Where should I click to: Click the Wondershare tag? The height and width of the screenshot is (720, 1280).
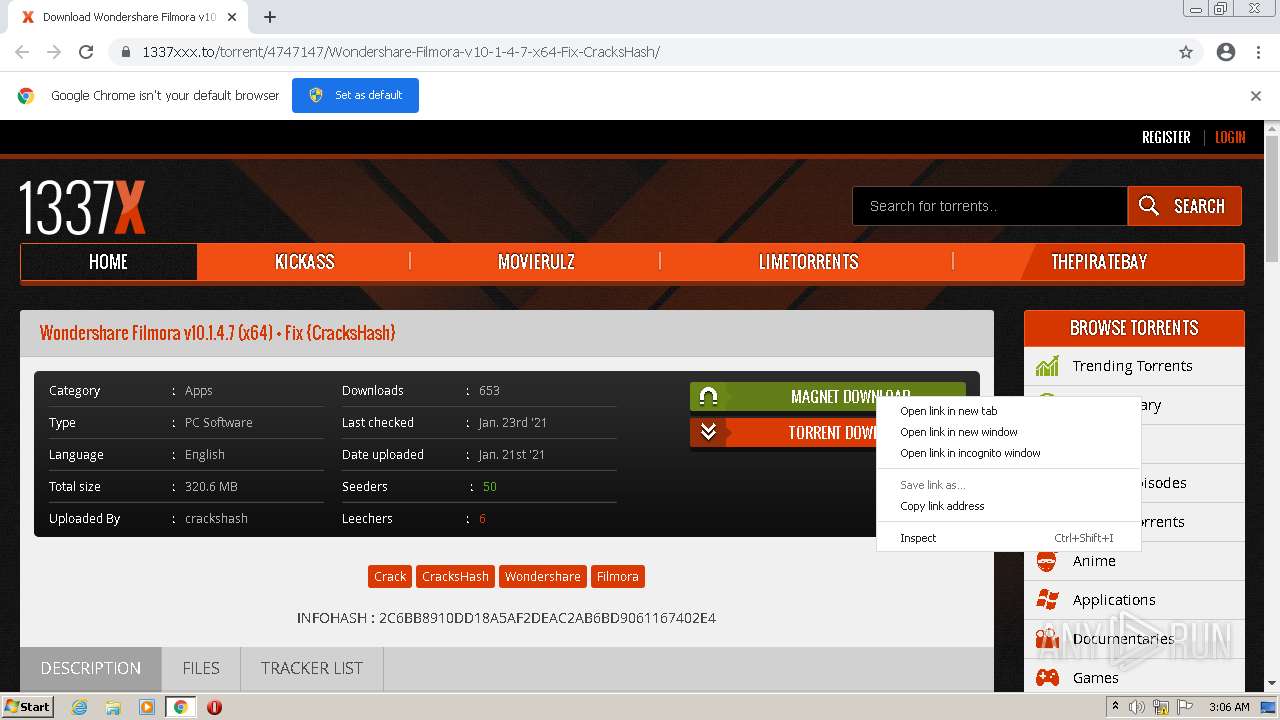point(542,576)
